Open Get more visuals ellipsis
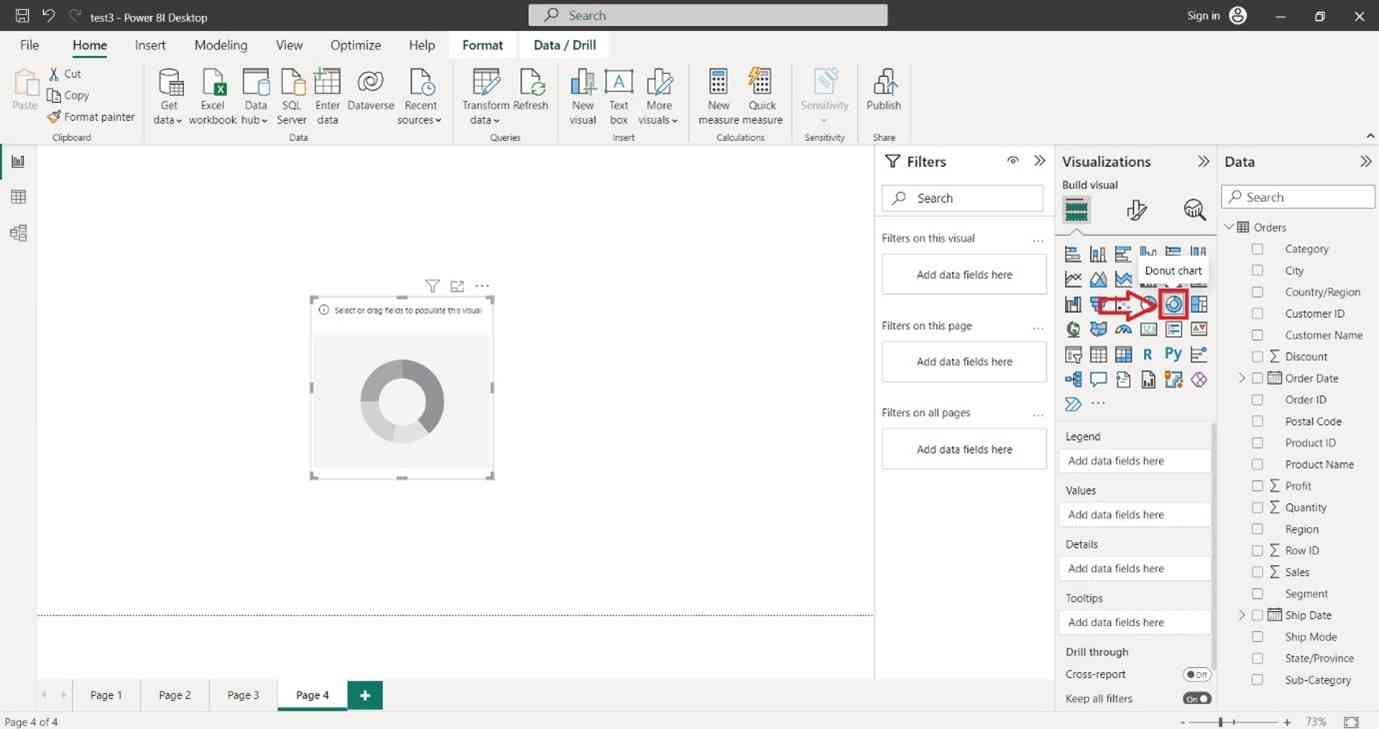 point(1098,404)
